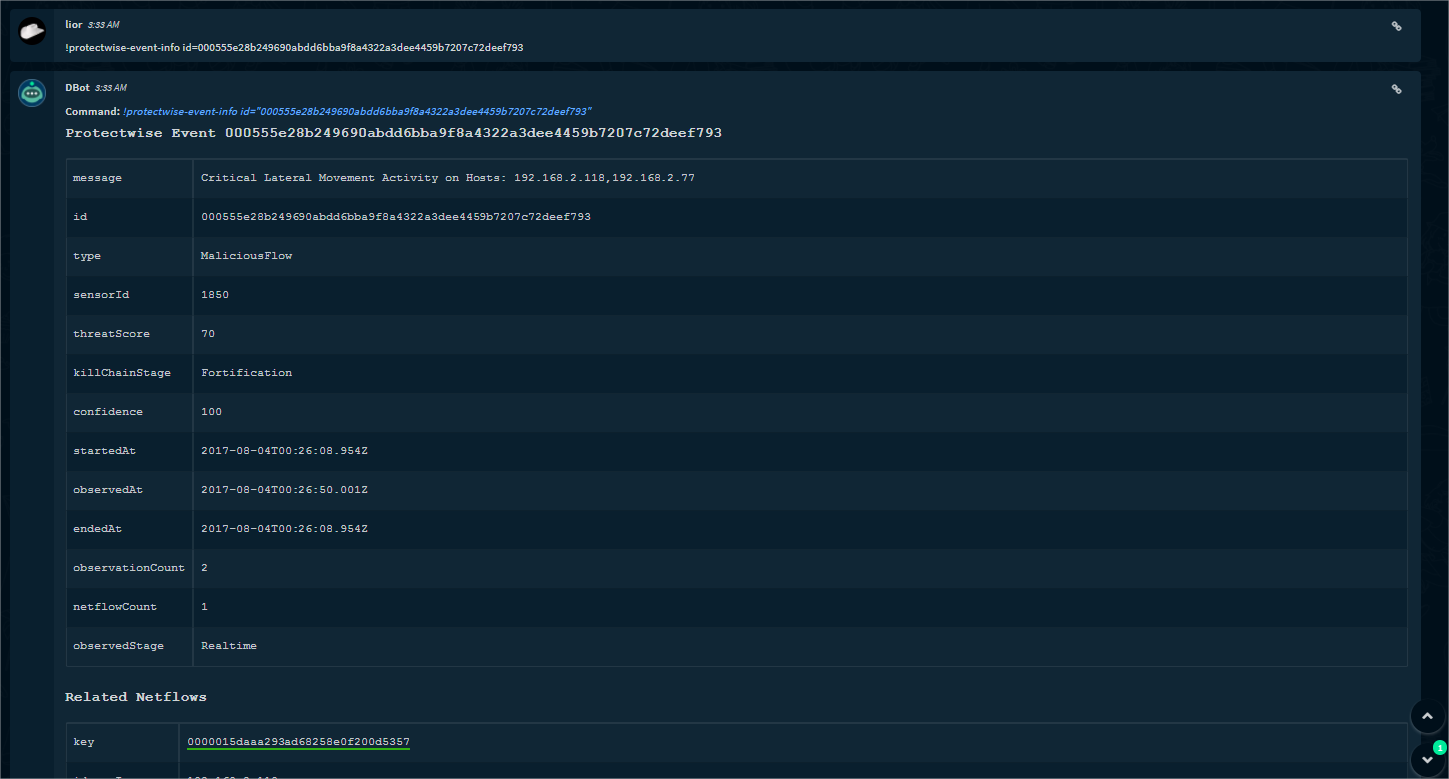Click lior's user avatar
The width and height of the screenshot is (1449, 779).
pyautogui.click(x=32, y=32)
